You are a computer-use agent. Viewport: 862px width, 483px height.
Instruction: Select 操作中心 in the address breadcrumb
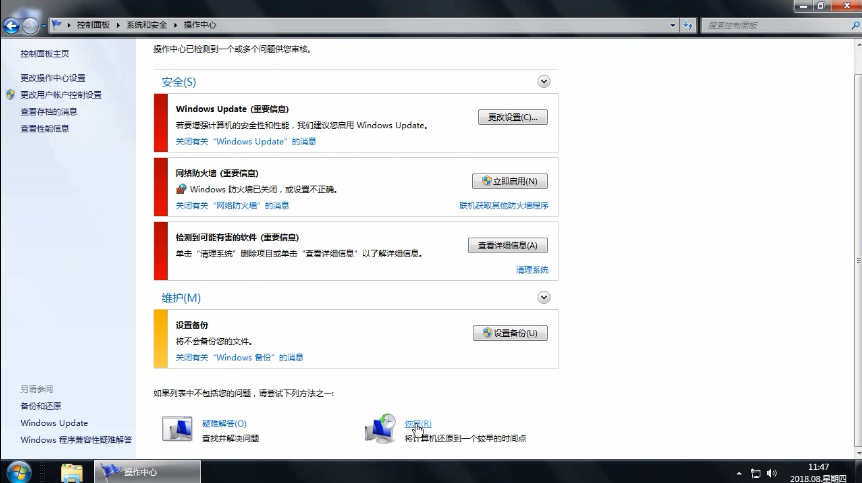[200, 25]
